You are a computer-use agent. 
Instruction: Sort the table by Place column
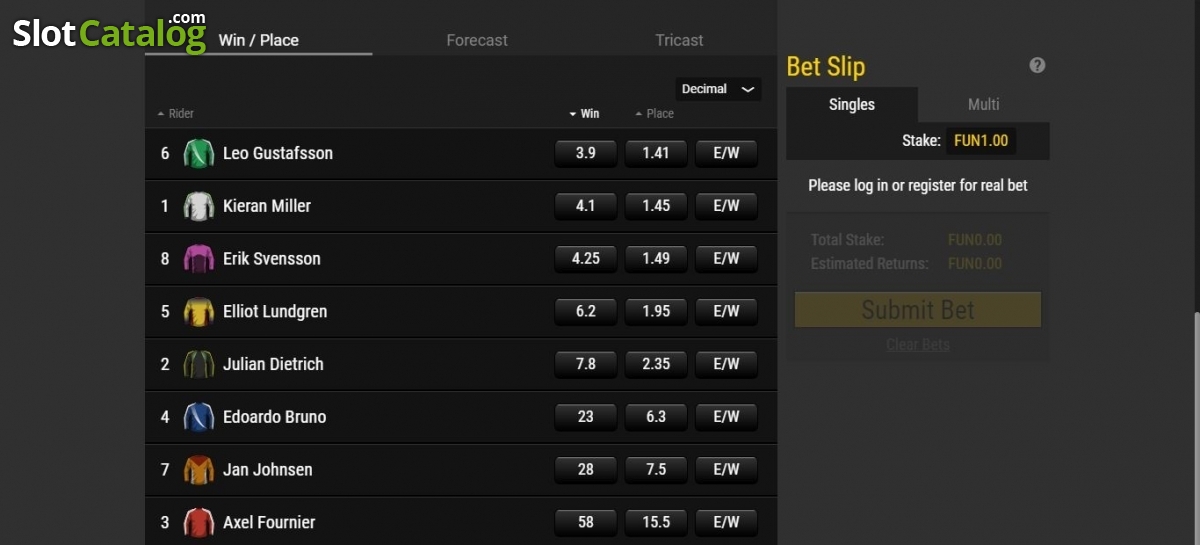click(x=654, y=114)
